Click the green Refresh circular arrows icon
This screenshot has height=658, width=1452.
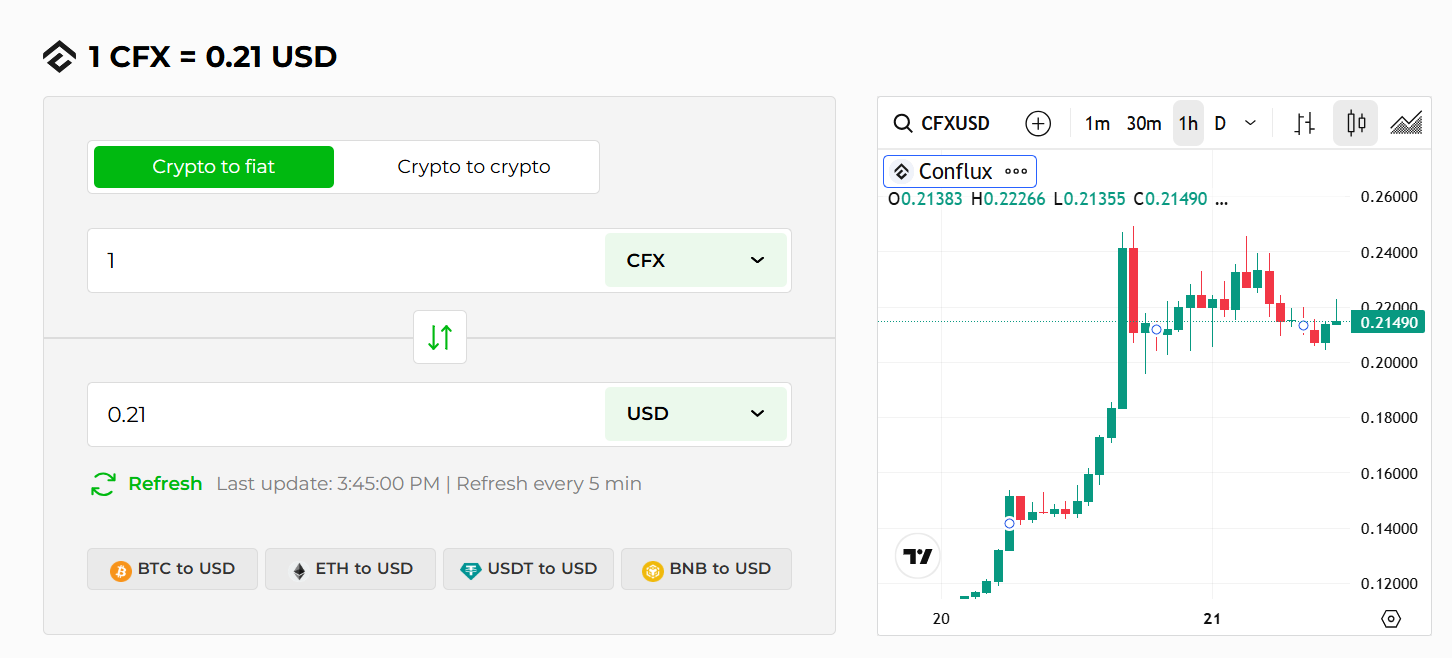point(101,483)
